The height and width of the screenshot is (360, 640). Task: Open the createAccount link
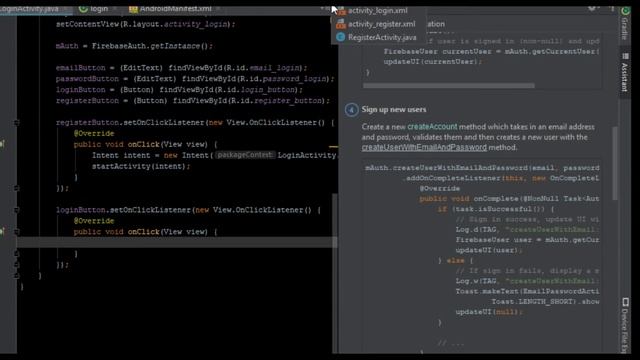click(x=432, y=127)
